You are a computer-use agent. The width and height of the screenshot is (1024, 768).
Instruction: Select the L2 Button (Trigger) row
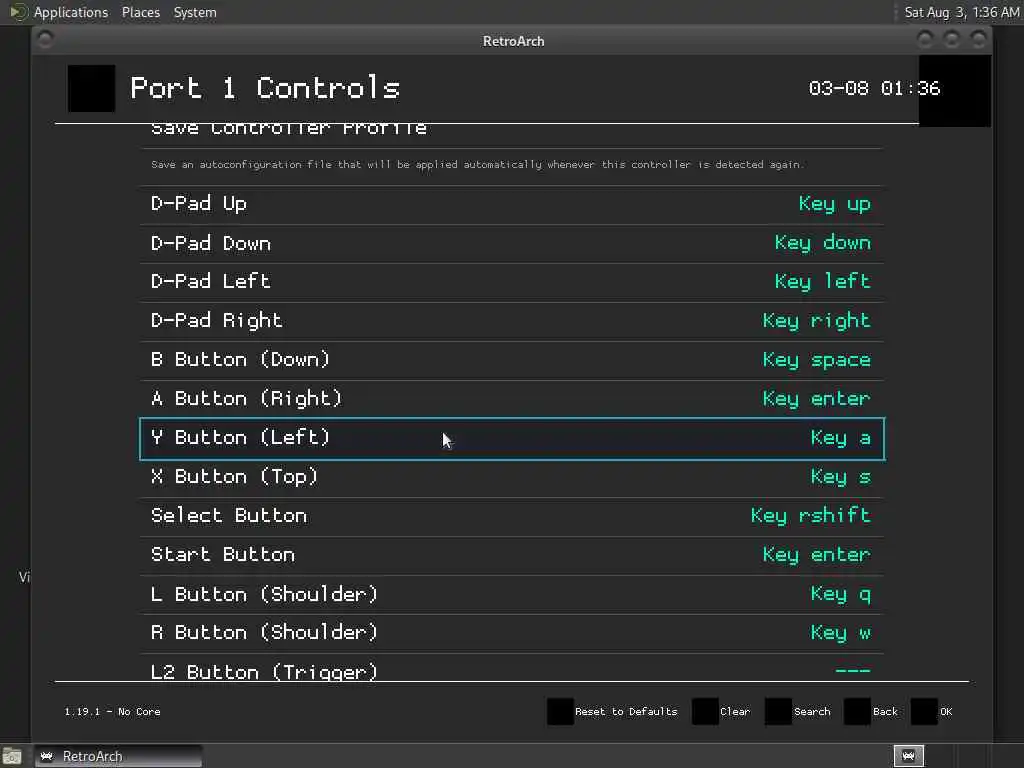point(512,667)
